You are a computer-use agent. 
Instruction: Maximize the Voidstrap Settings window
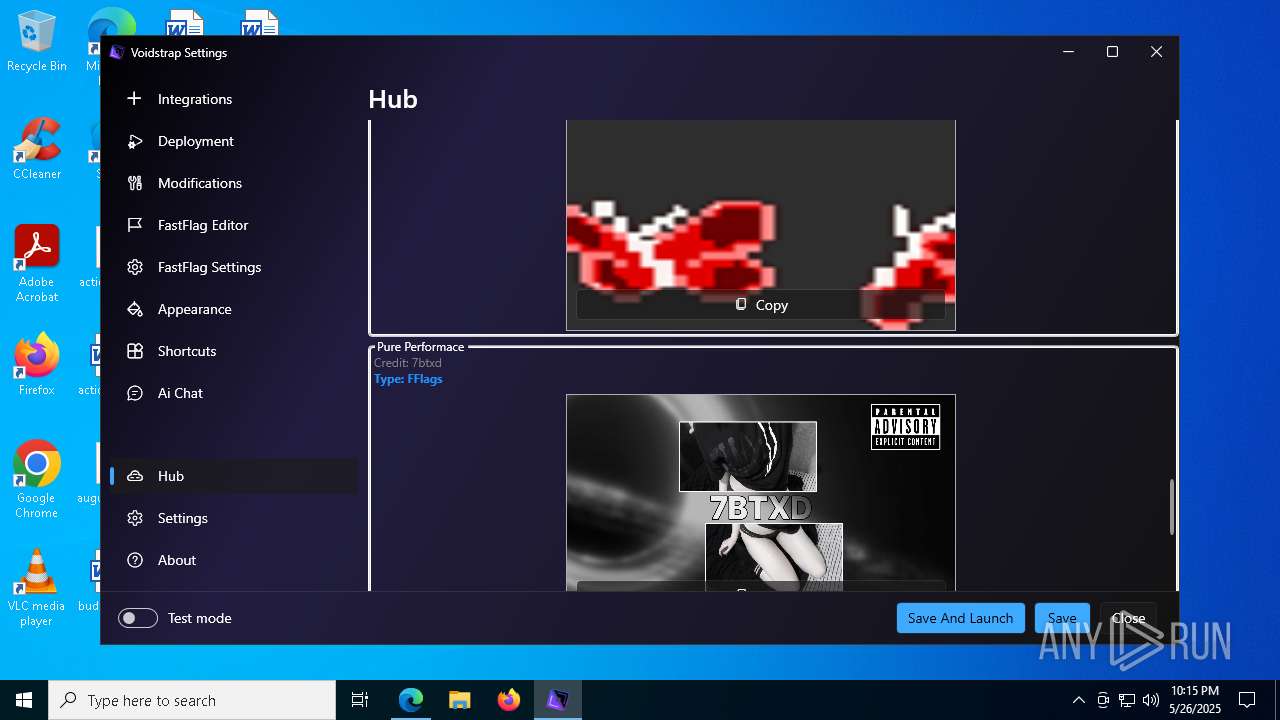1112,52
